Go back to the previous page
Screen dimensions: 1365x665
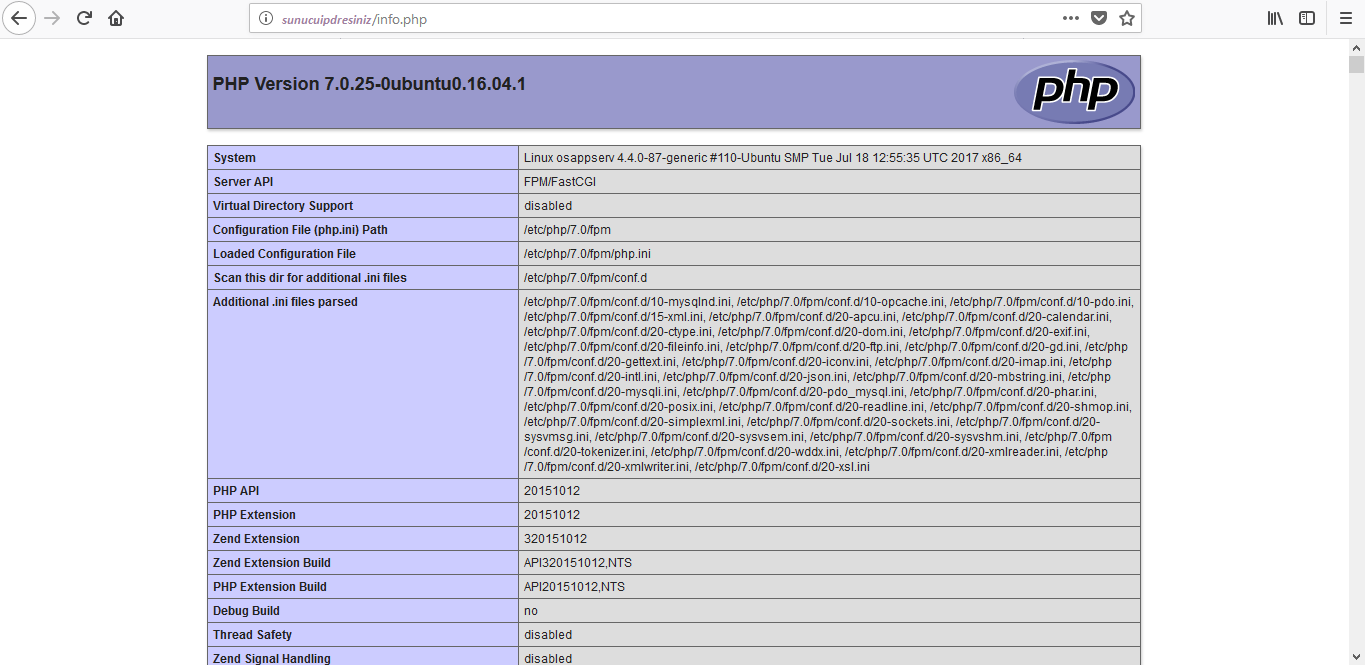(x=19, y=18)
